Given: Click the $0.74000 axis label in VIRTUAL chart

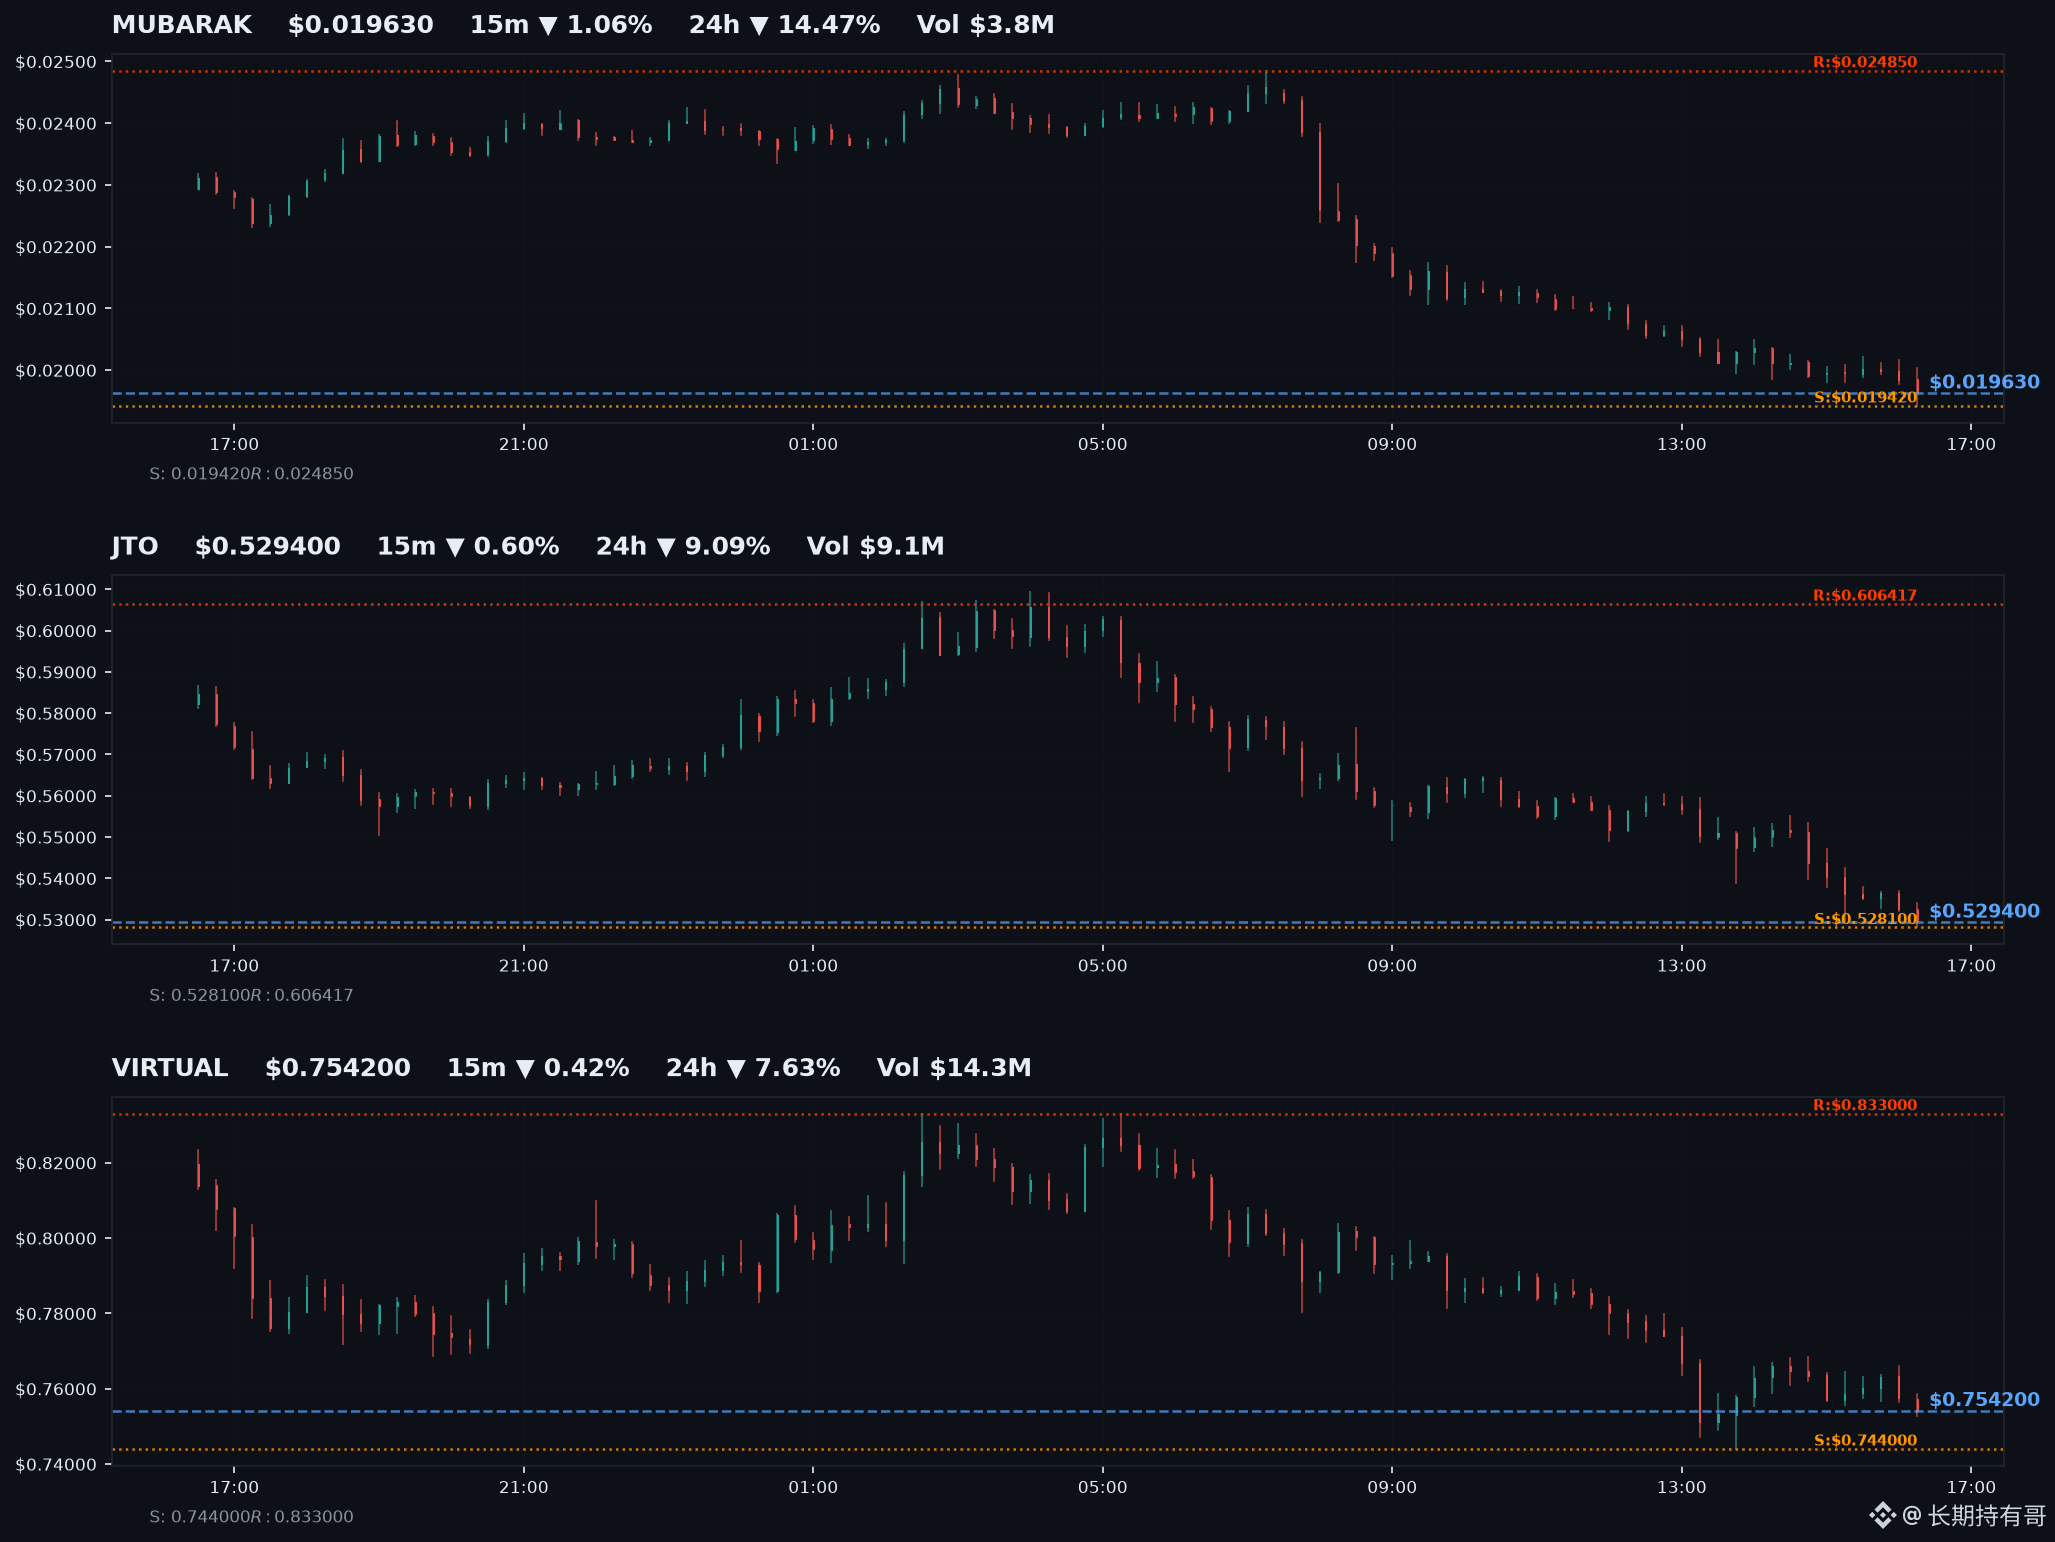Looking at the screenshot, I should click(56, 1465).
